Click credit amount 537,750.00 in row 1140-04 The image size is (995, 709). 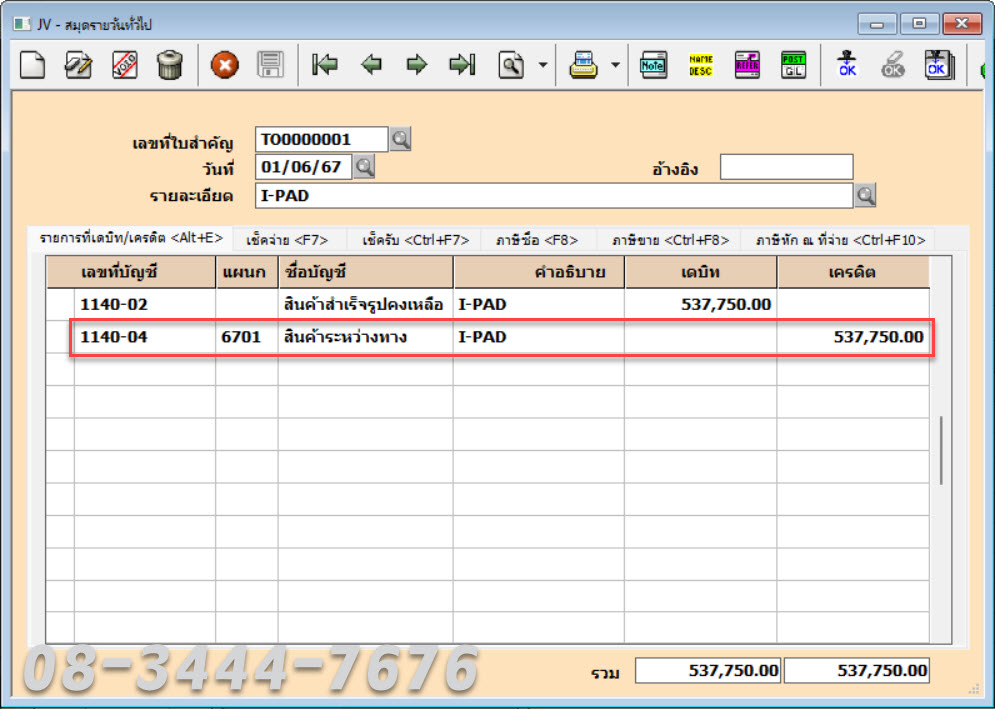click(x=853, y=337)
